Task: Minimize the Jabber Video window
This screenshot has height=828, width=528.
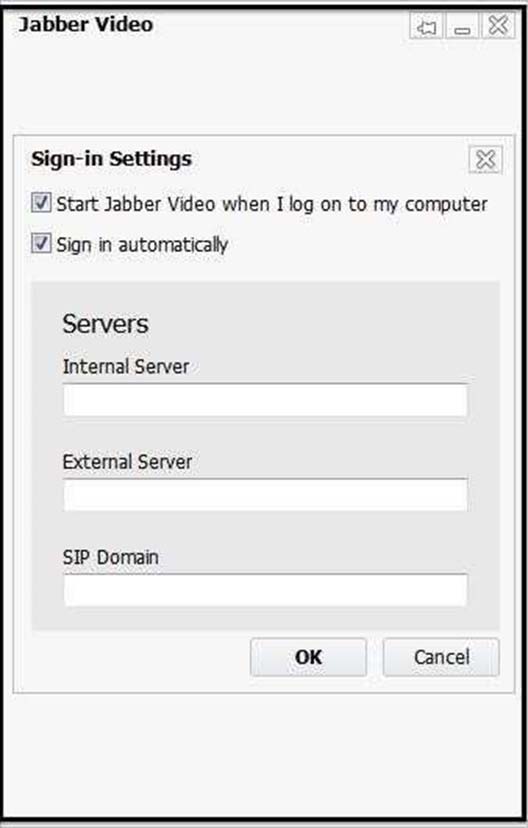Action: (462, 26)
